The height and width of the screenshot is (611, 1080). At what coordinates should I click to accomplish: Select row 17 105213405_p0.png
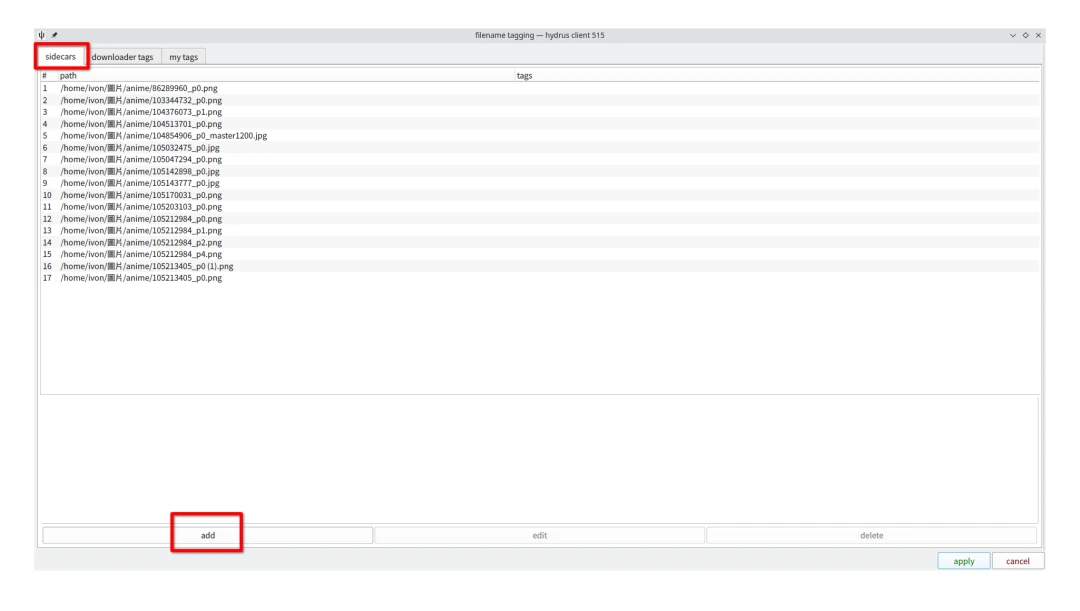(540, 278)
